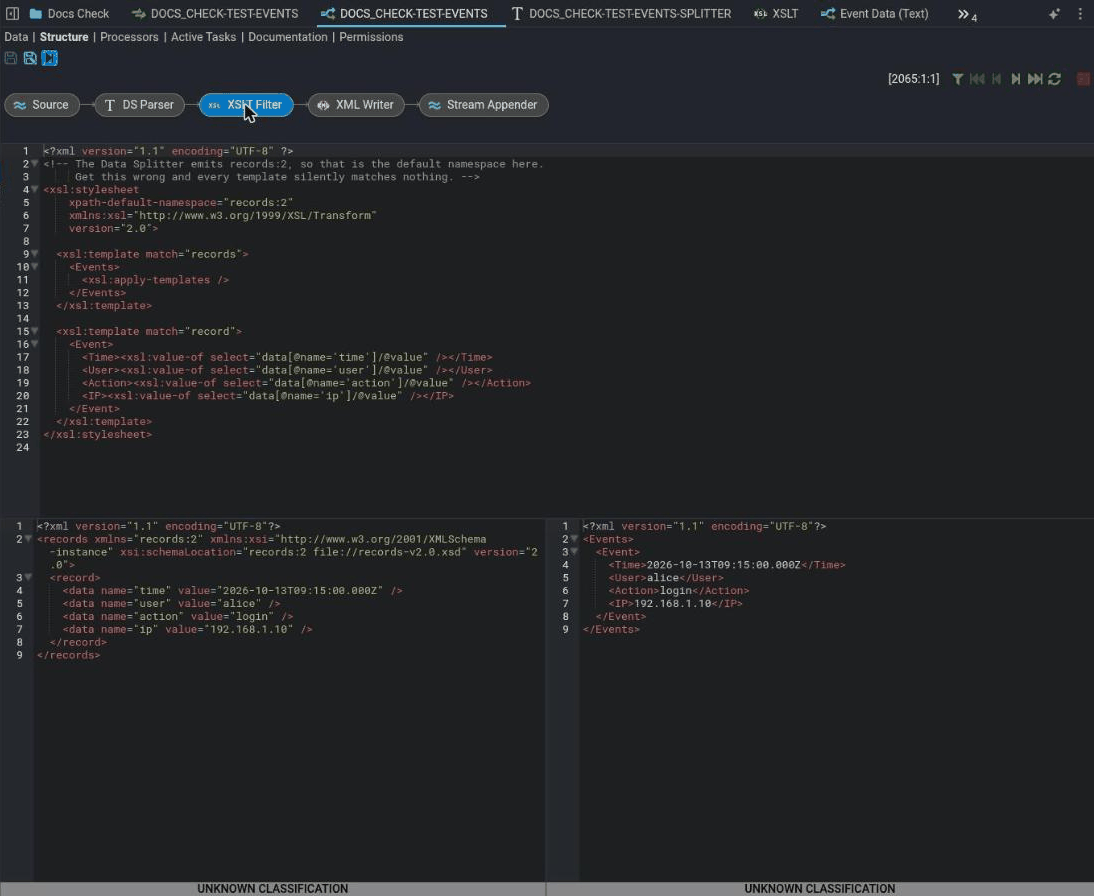Click the version="2.0" line in XSLT

(113, 228)
